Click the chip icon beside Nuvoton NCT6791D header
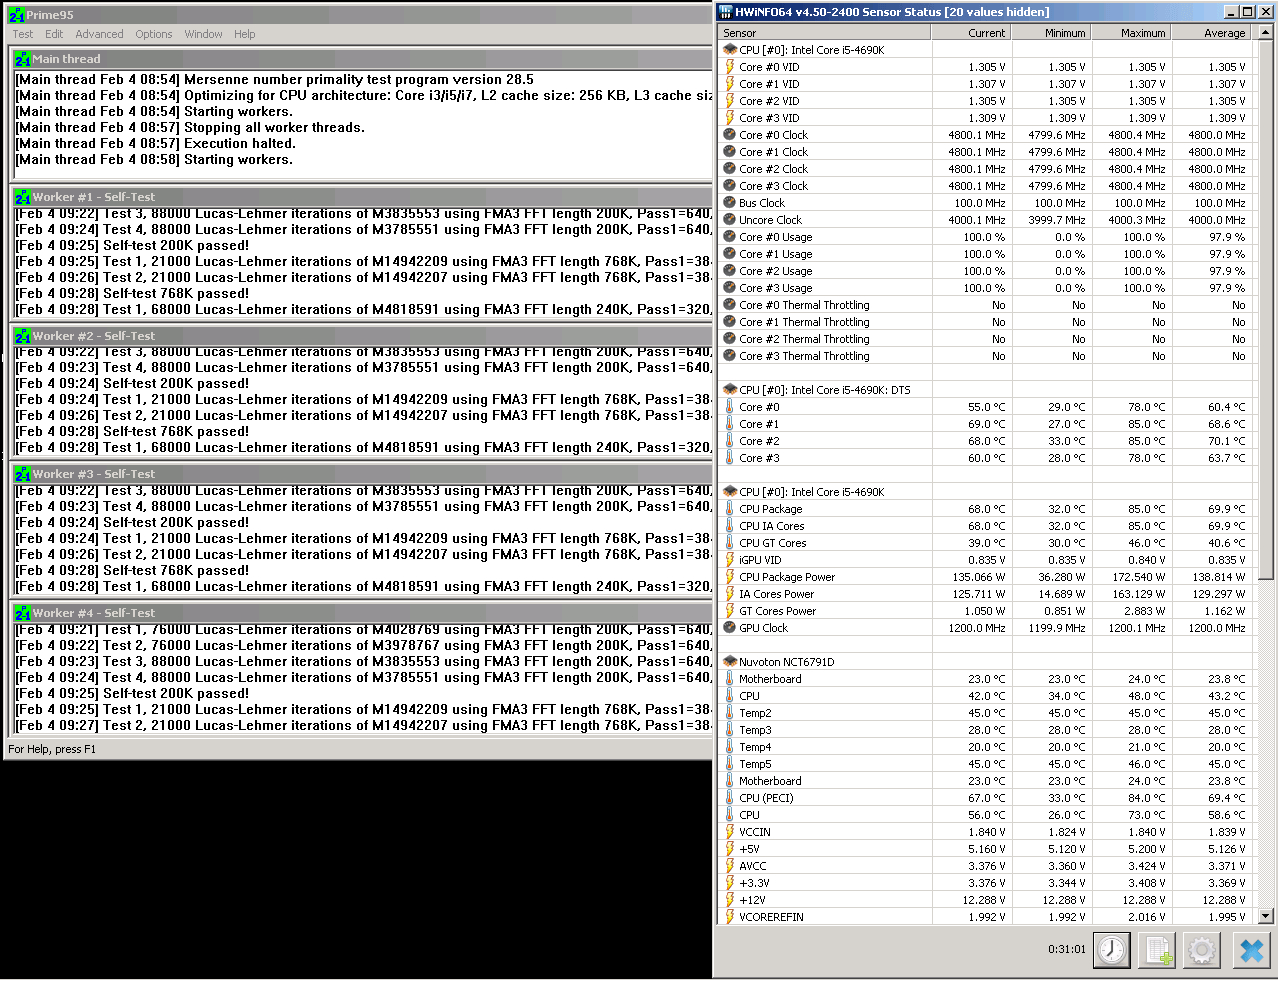The width and height of the screenshot is (1278, 981). coord(730,662)
